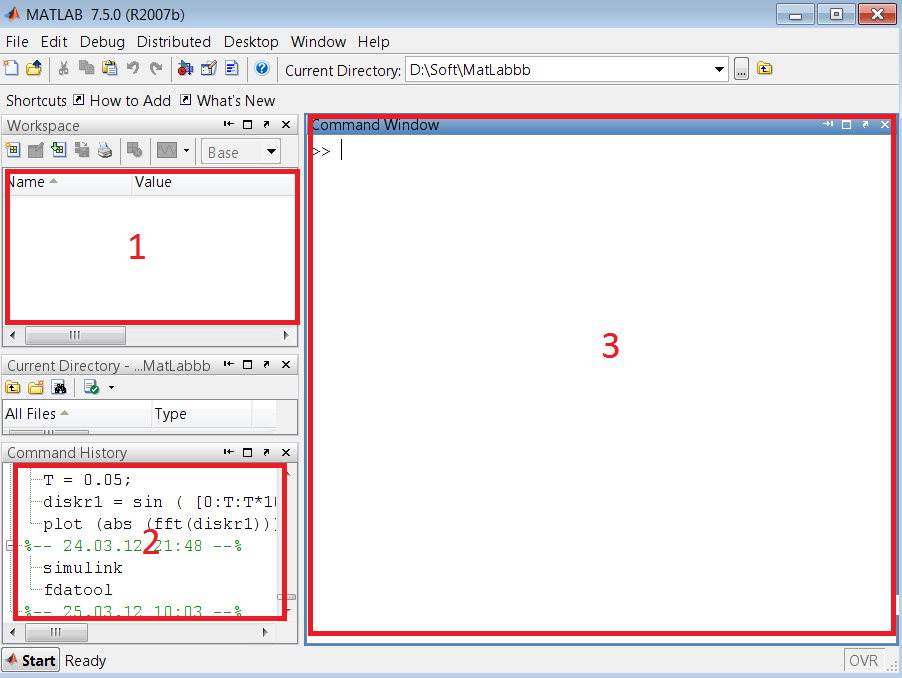Image resolution: width=902 pixels, height=678 pixels.
Task: Click the Workspace horizontal scrollbar thumb
Action: [75, 335]
